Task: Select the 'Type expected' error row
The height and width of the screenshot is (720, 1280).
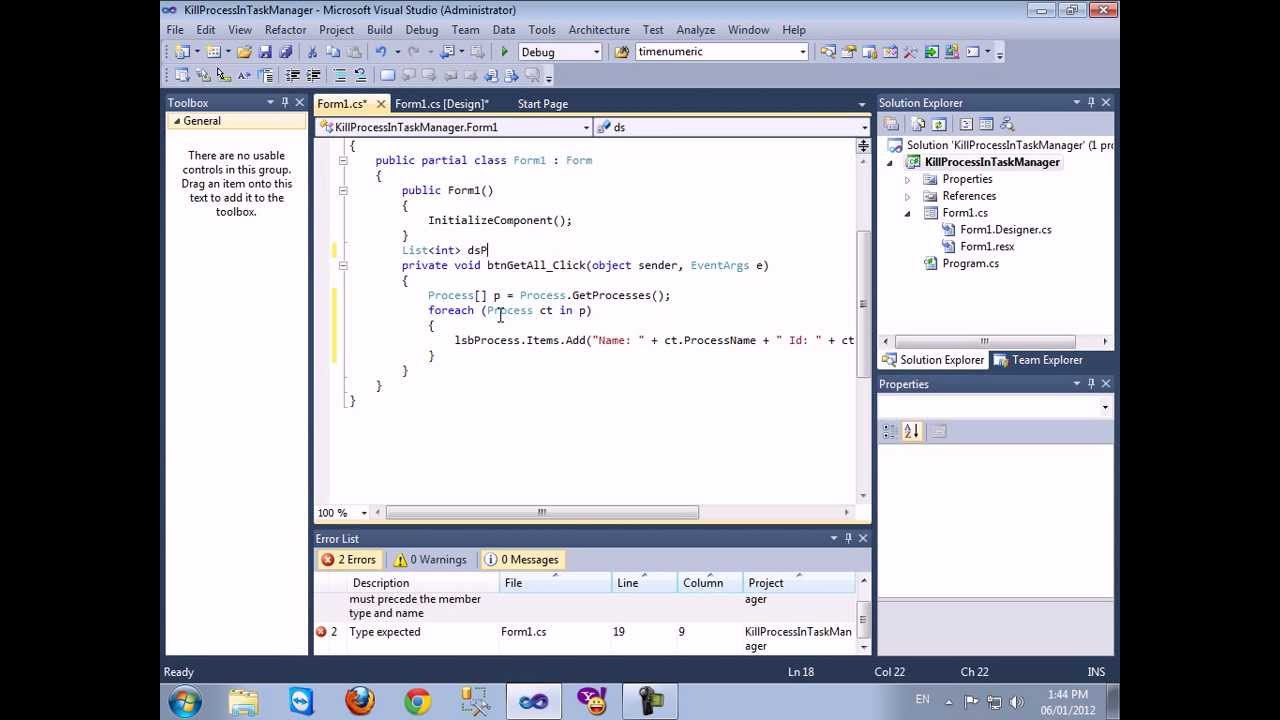Action: point(585,639)
